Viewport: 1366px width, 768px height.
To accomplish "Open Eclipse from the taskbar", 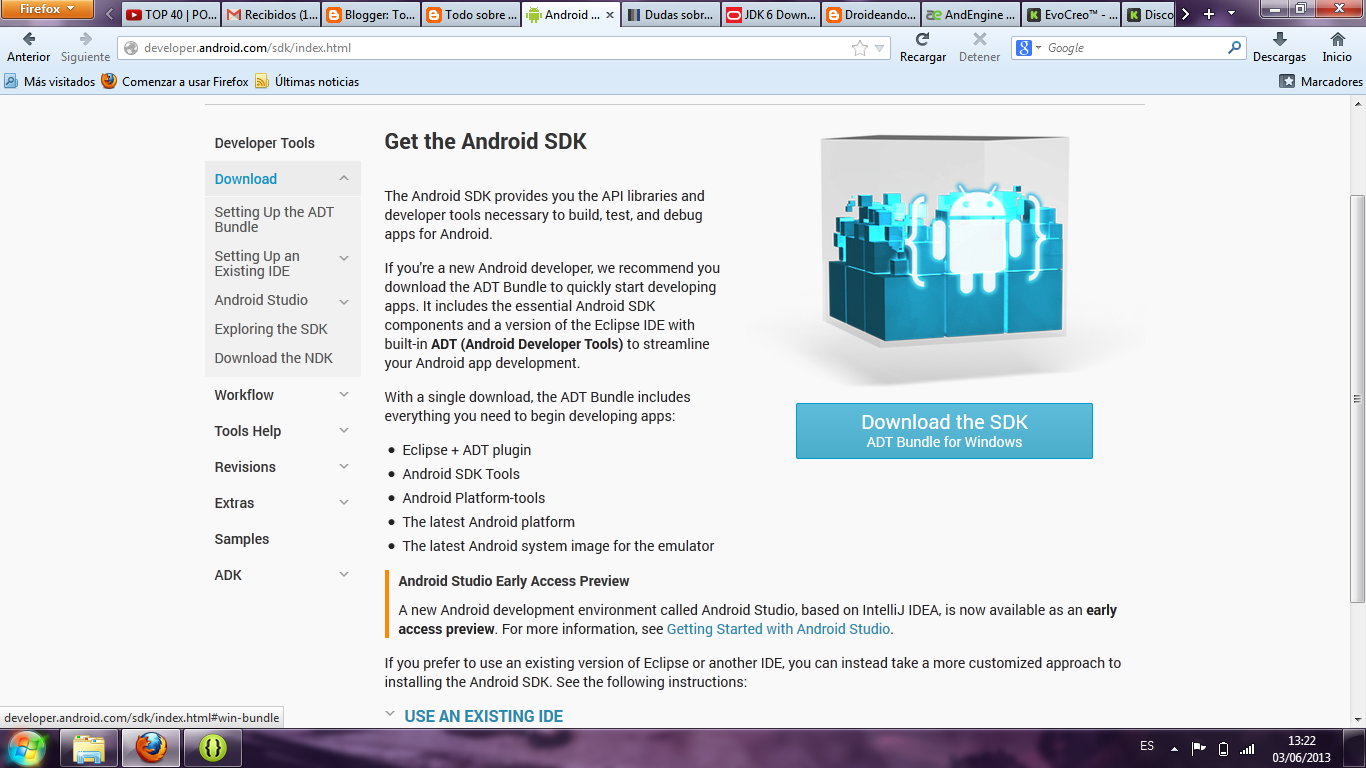I will coord(211,746).
